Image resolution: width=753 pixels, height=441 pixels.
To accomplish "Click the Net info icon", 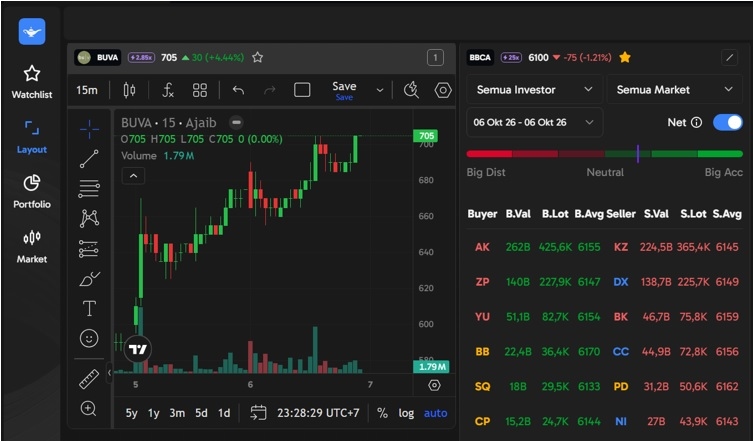I will tap(696, 122).
